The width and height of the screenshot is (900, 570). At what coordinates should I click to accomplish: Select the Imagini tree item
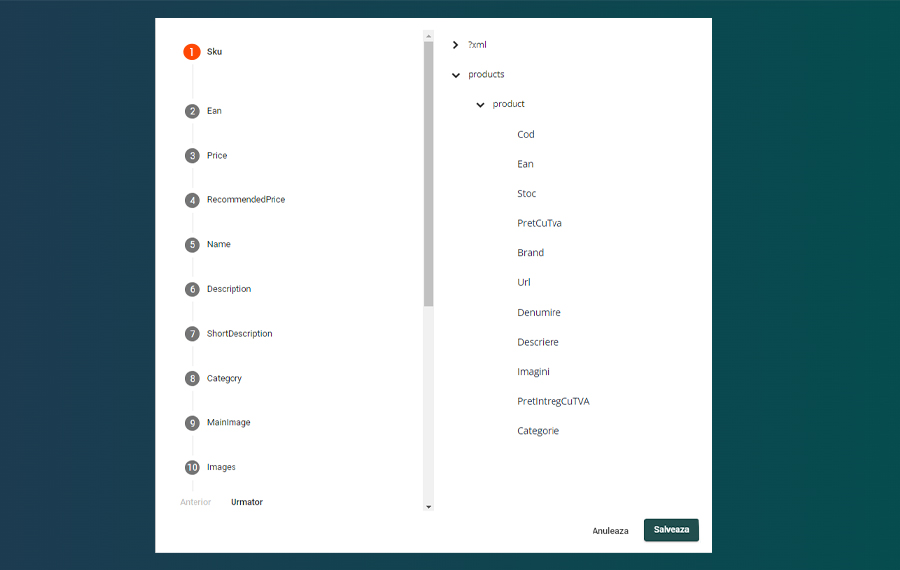click(533, 371)
